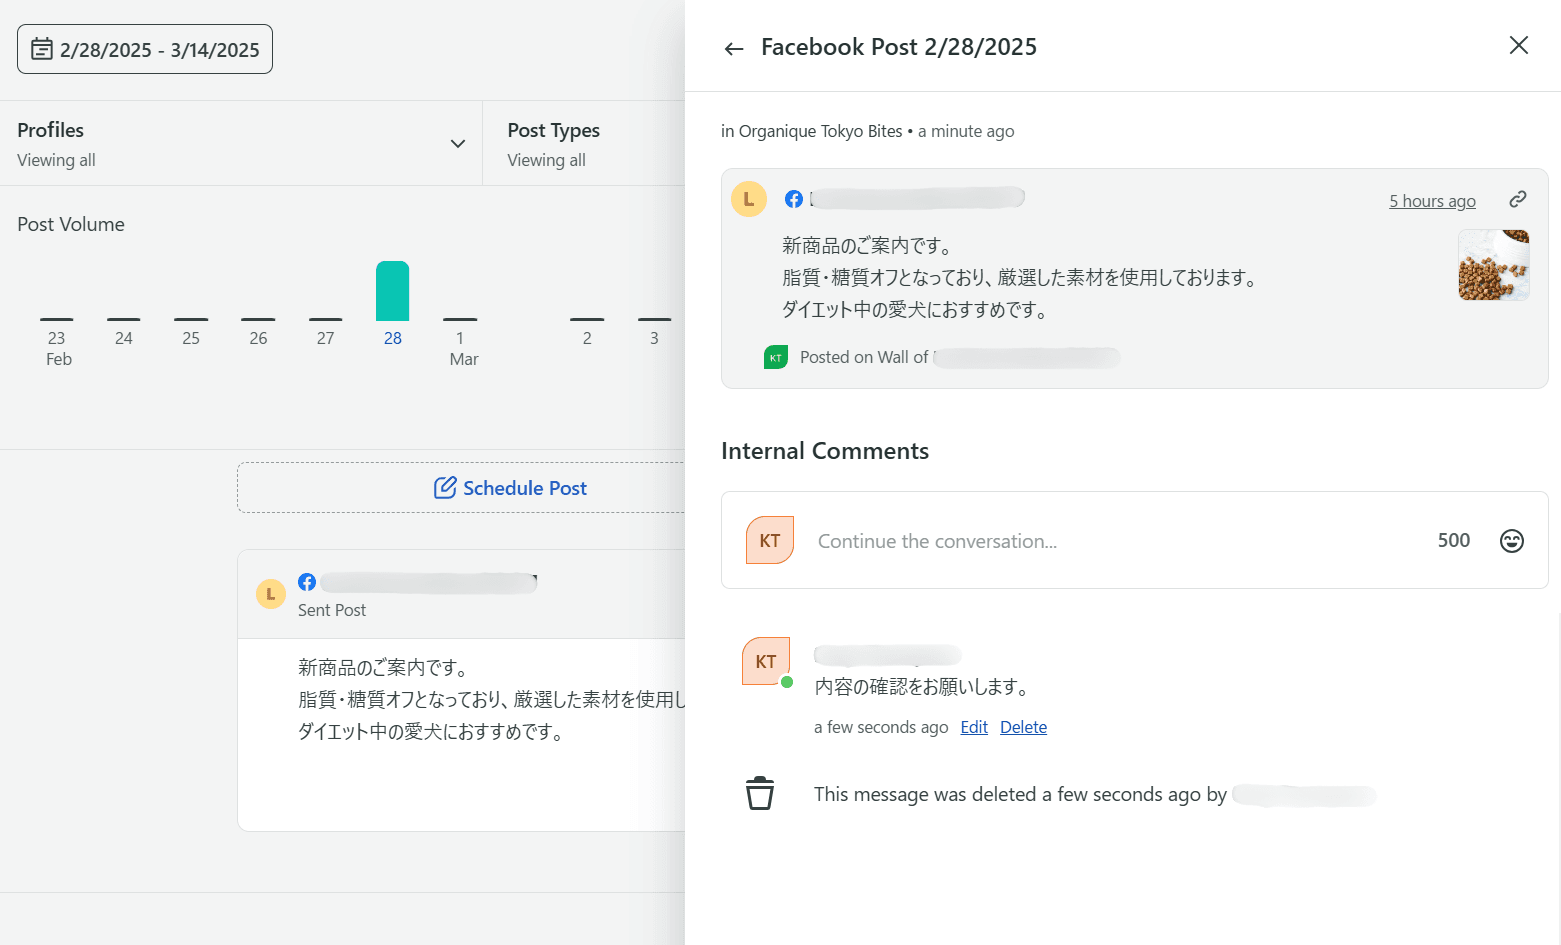
Task: Select the teal bar for Feb 28
Action: click(x=392, y=291)
